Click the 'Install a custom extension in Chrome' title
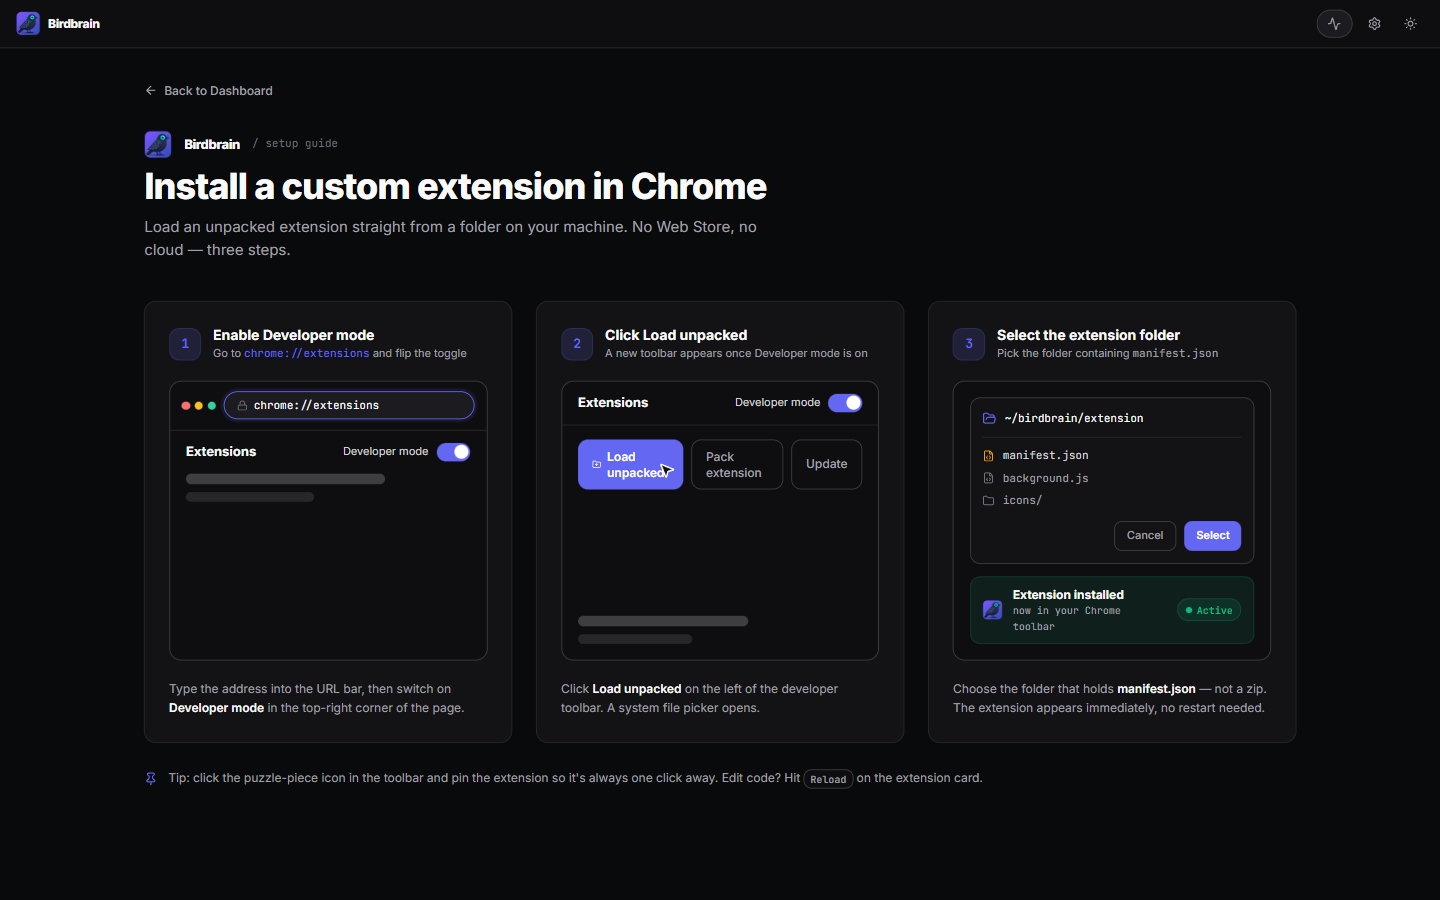This screenshot has width=1440, height=900. tap(455, 187)
